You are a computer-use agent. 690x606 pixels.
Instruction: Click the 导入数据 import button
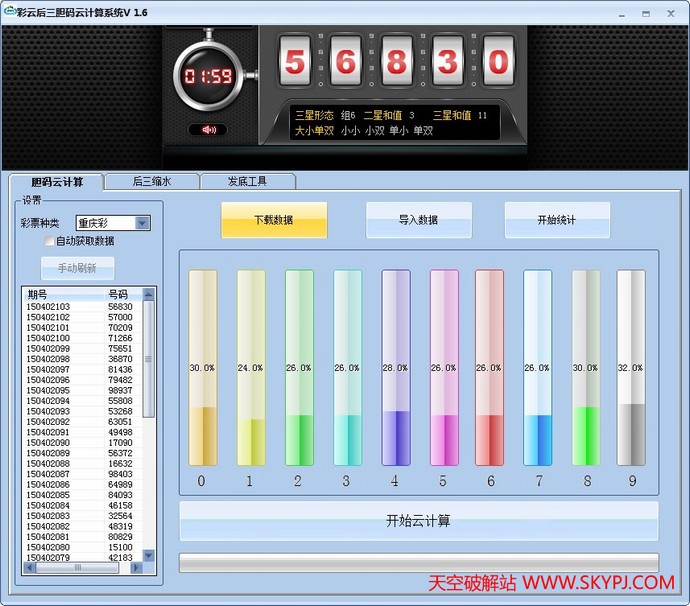tap(418, 220)
